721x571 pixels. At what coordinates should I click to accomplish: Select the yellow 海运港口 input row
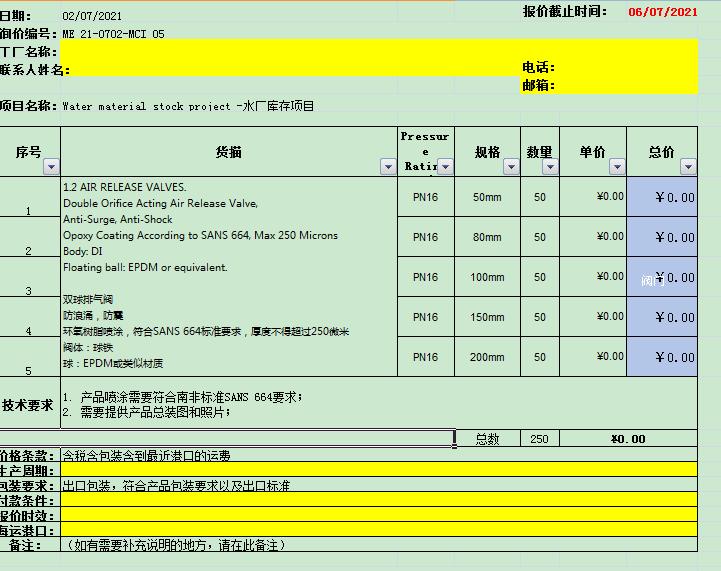(378, 530)
